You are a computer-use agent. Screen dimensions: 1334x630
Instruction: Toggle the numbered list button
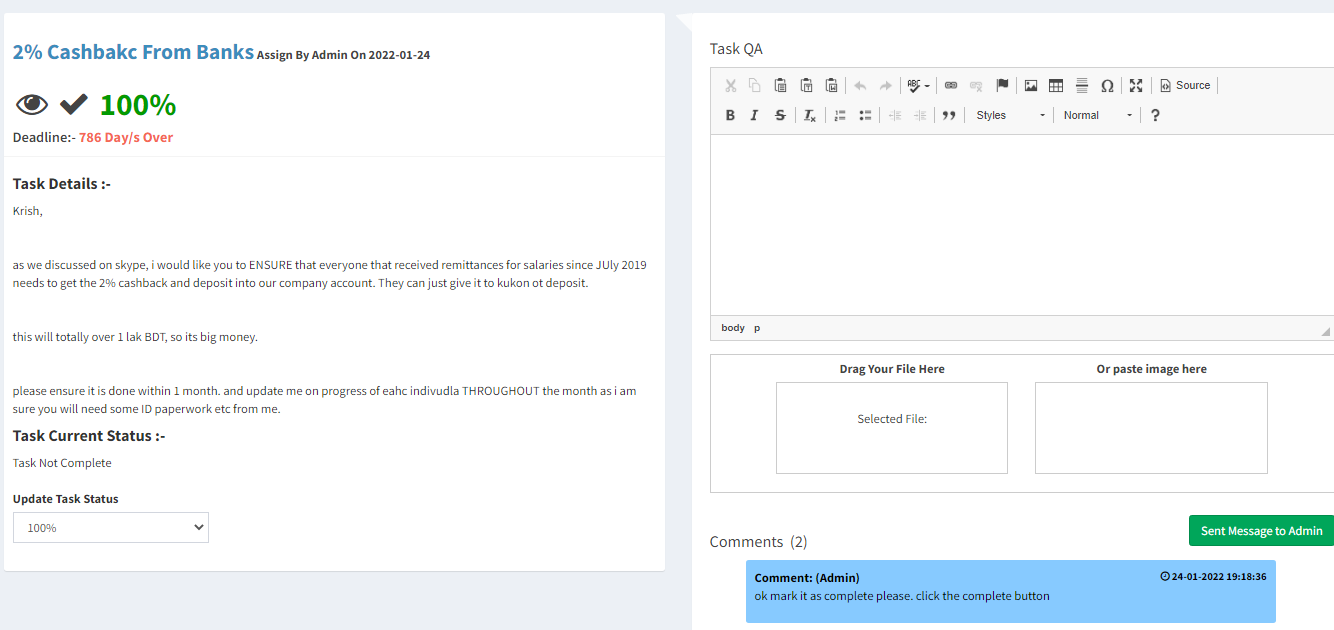[840, 115]
